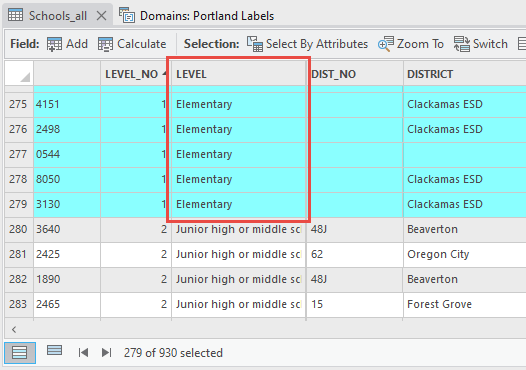This screenshot has height=370, width=526.
Task: Show all records view button
Action: pyautogui.click(x=20, y=353)
